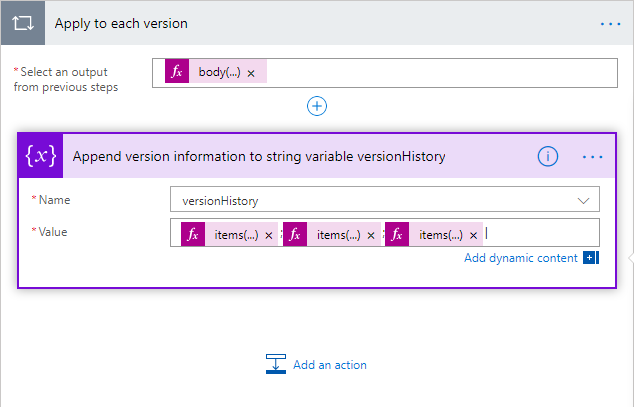
Task: Select the first items(...) expression token
Action: 236,235
